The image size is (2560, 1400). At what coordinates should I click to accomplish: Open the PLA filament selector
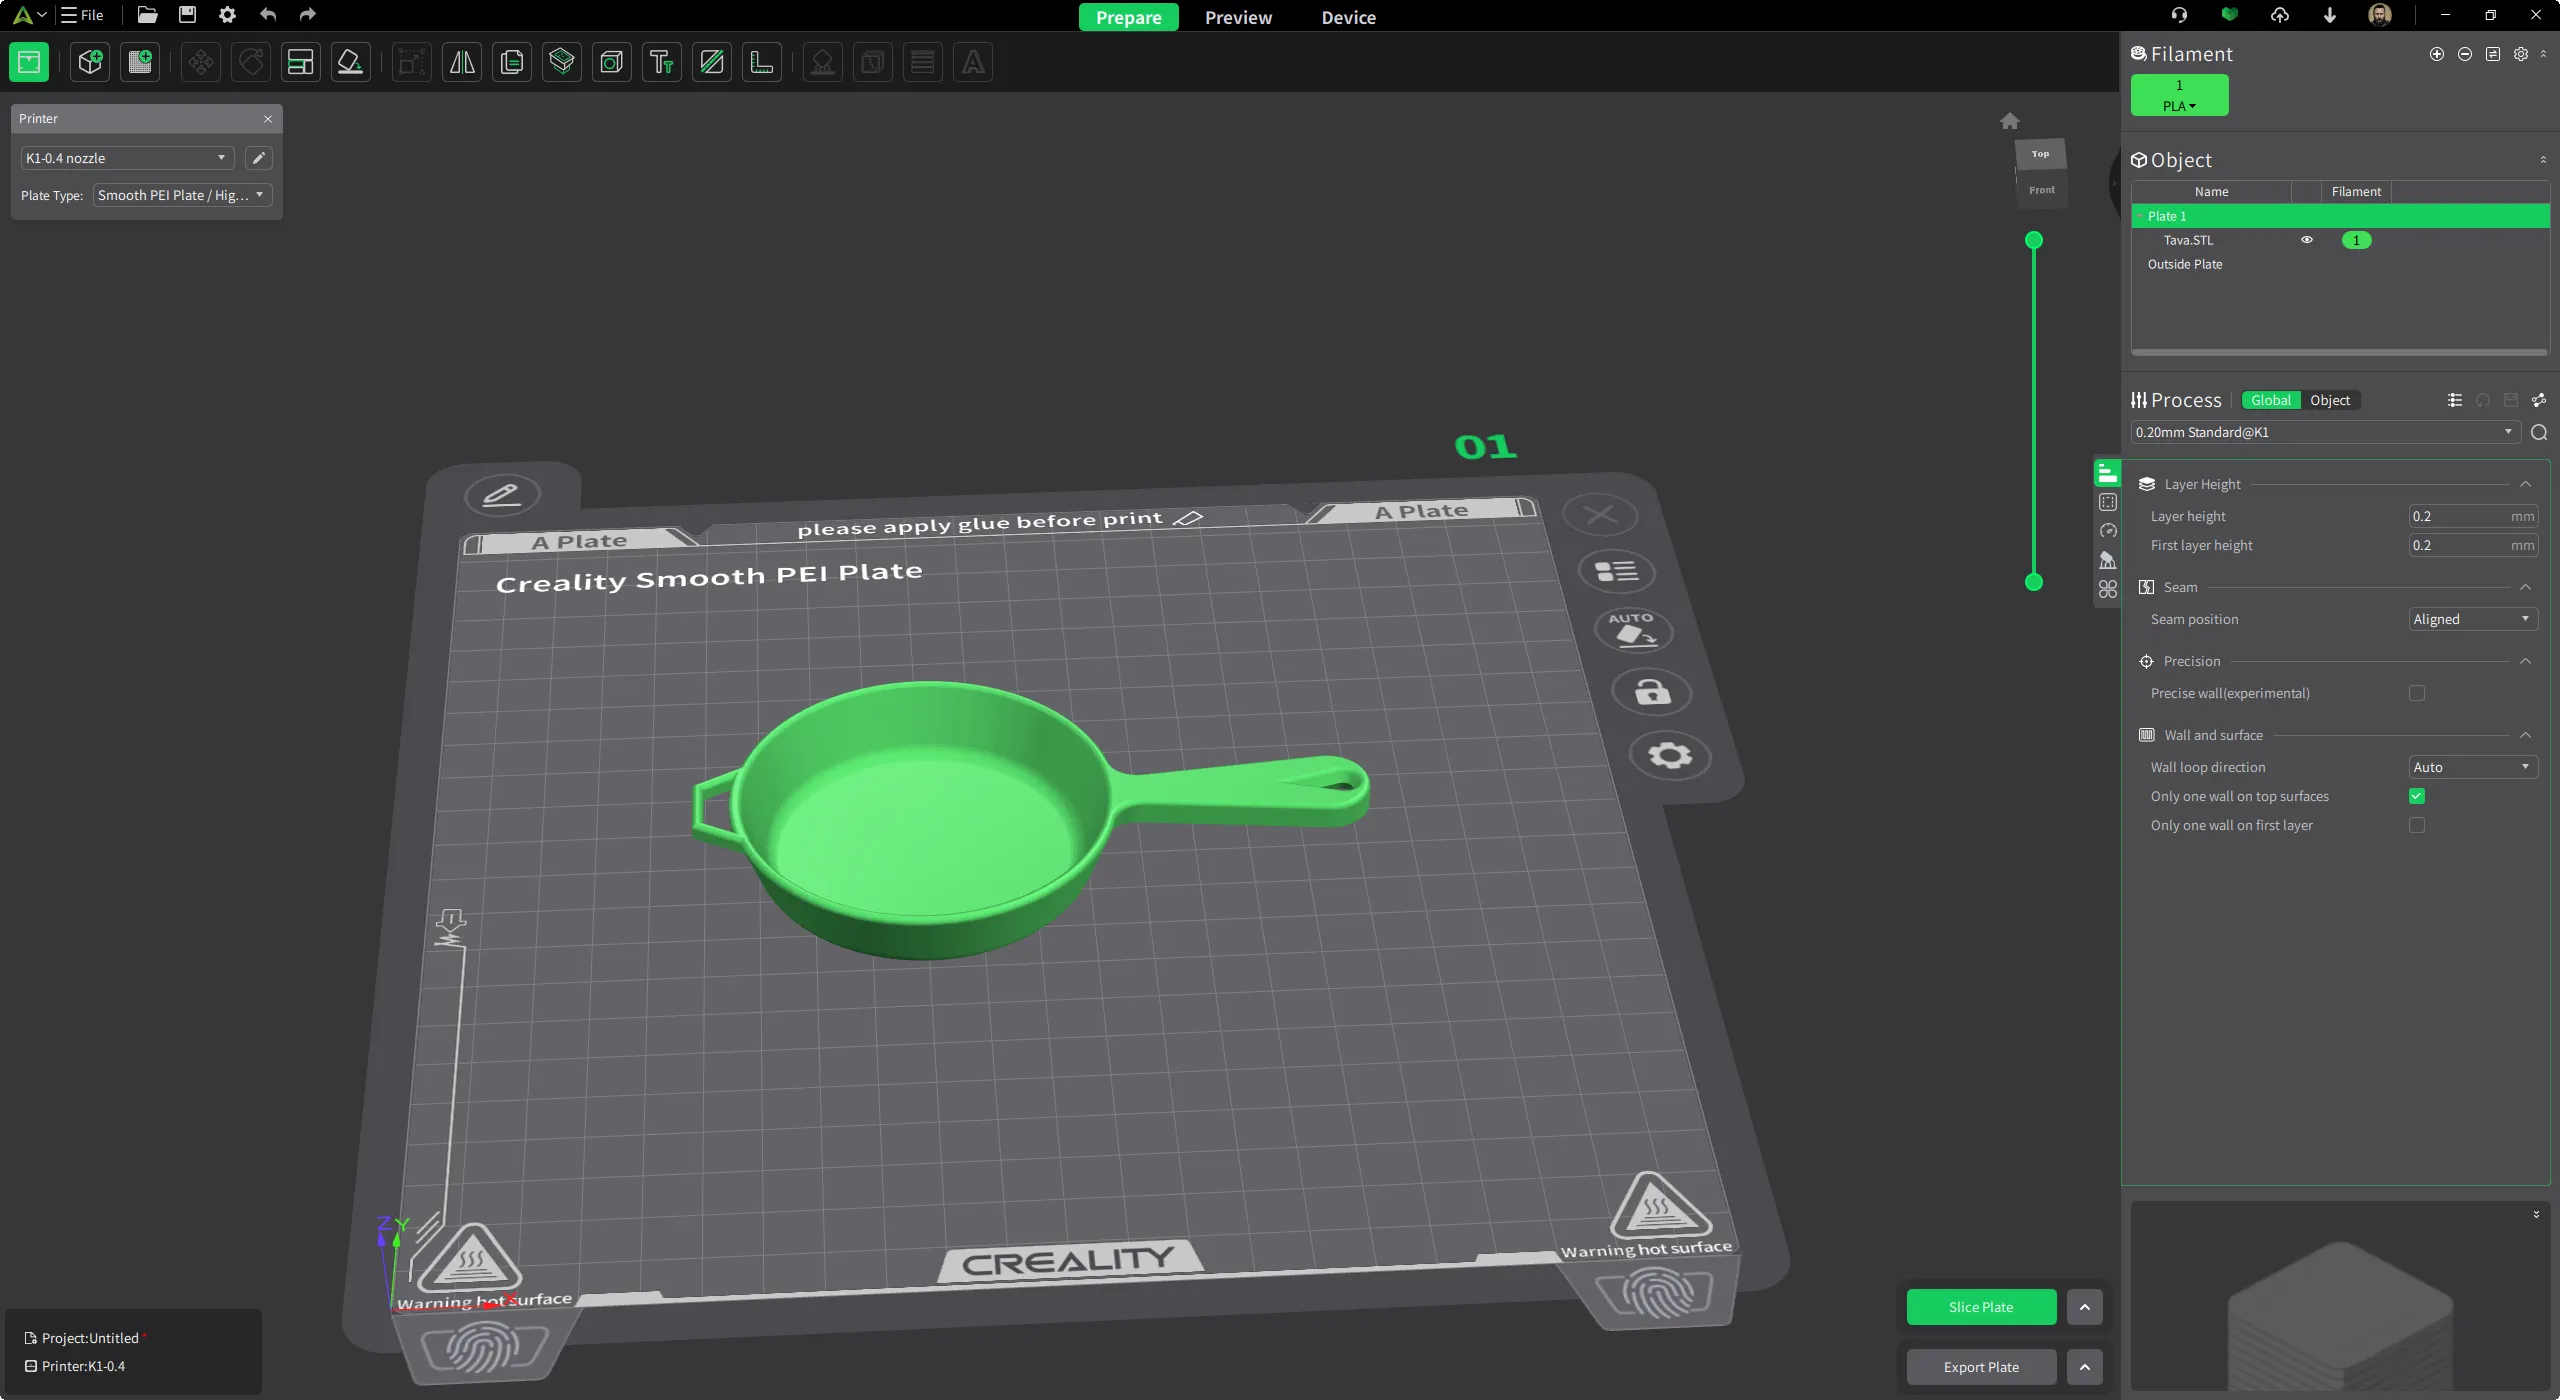(x=2179, y=105)
